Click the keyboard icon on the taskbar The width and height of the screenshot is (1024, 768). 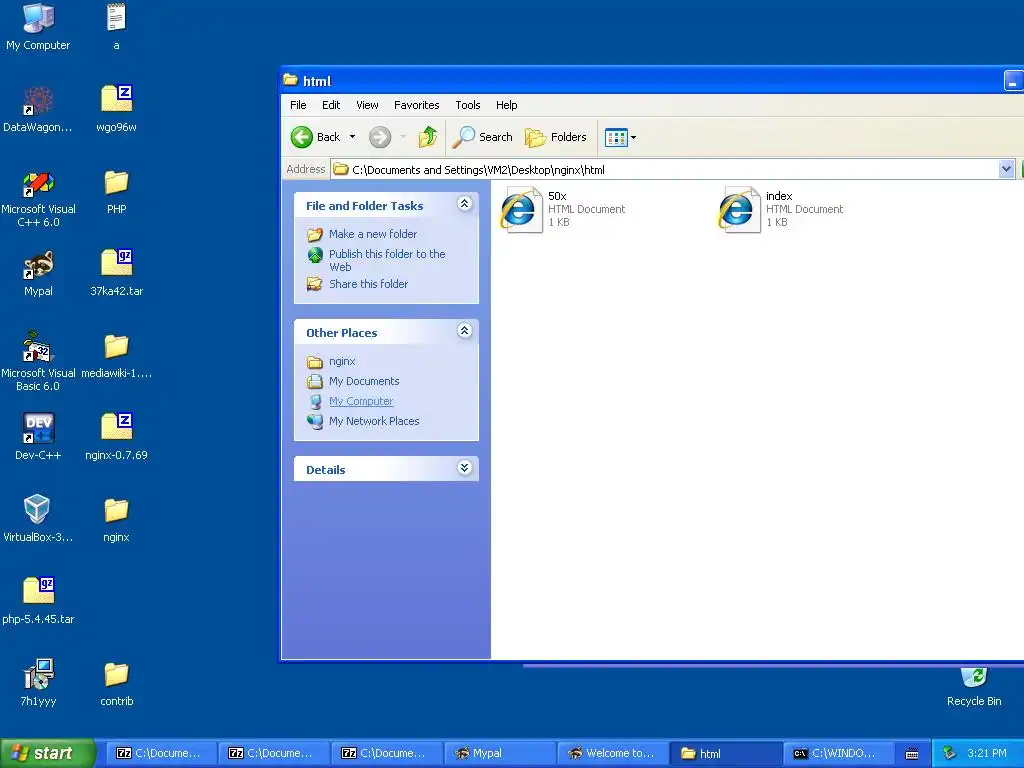[x=912, y=754]
